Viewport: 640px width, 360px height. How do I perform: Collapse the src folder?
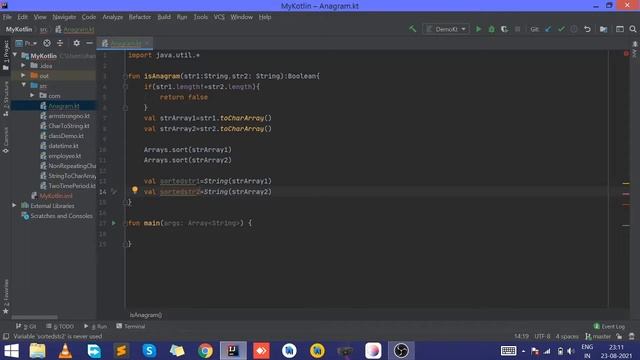(x=24, y=85)
